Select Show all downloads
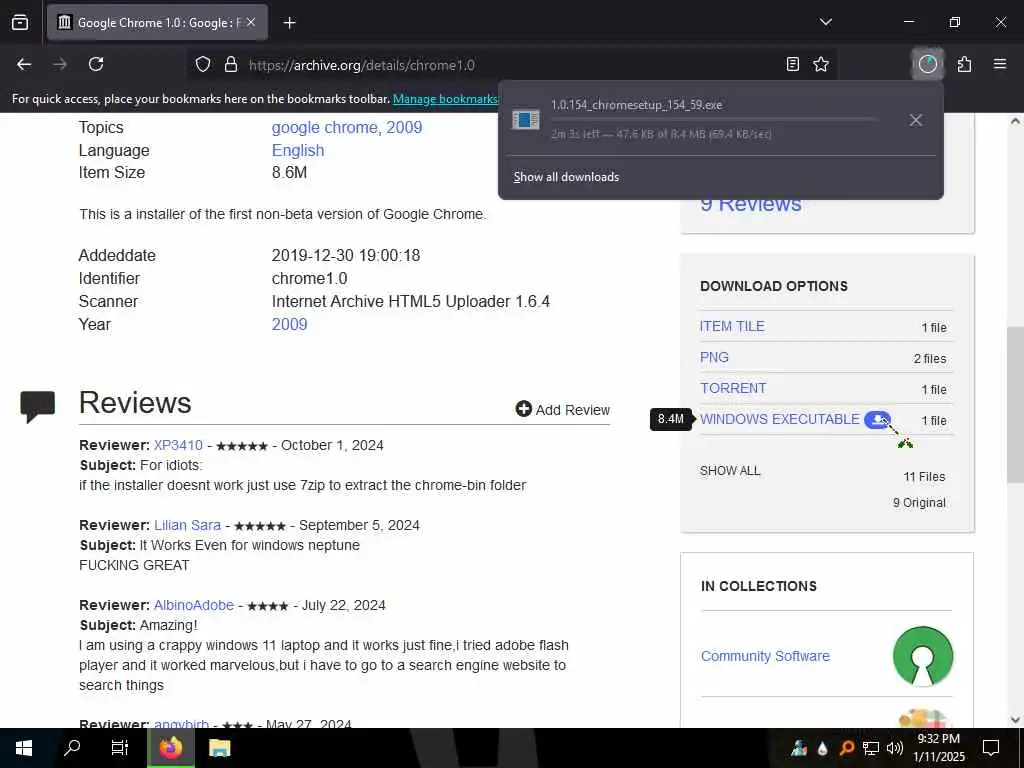Image resolution: width=1024 pixels, height=768 pixels. (566, 177)
